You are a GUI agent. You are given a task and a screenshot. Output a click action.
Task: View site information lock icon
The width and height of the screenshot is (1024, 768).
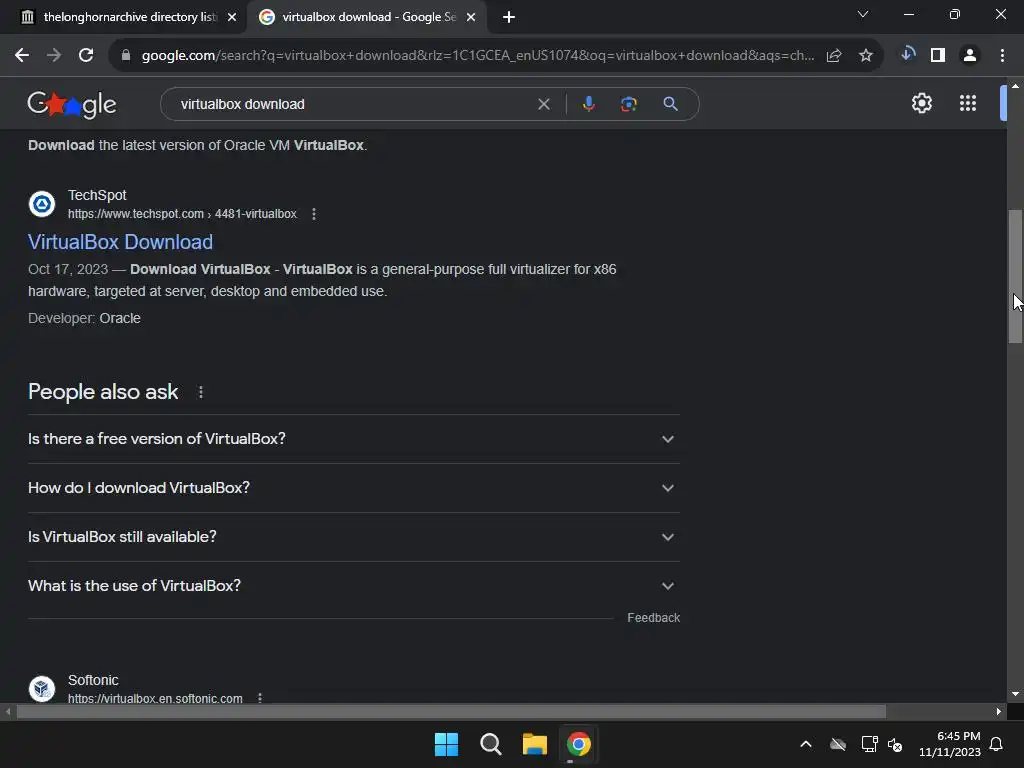(126, 56)
